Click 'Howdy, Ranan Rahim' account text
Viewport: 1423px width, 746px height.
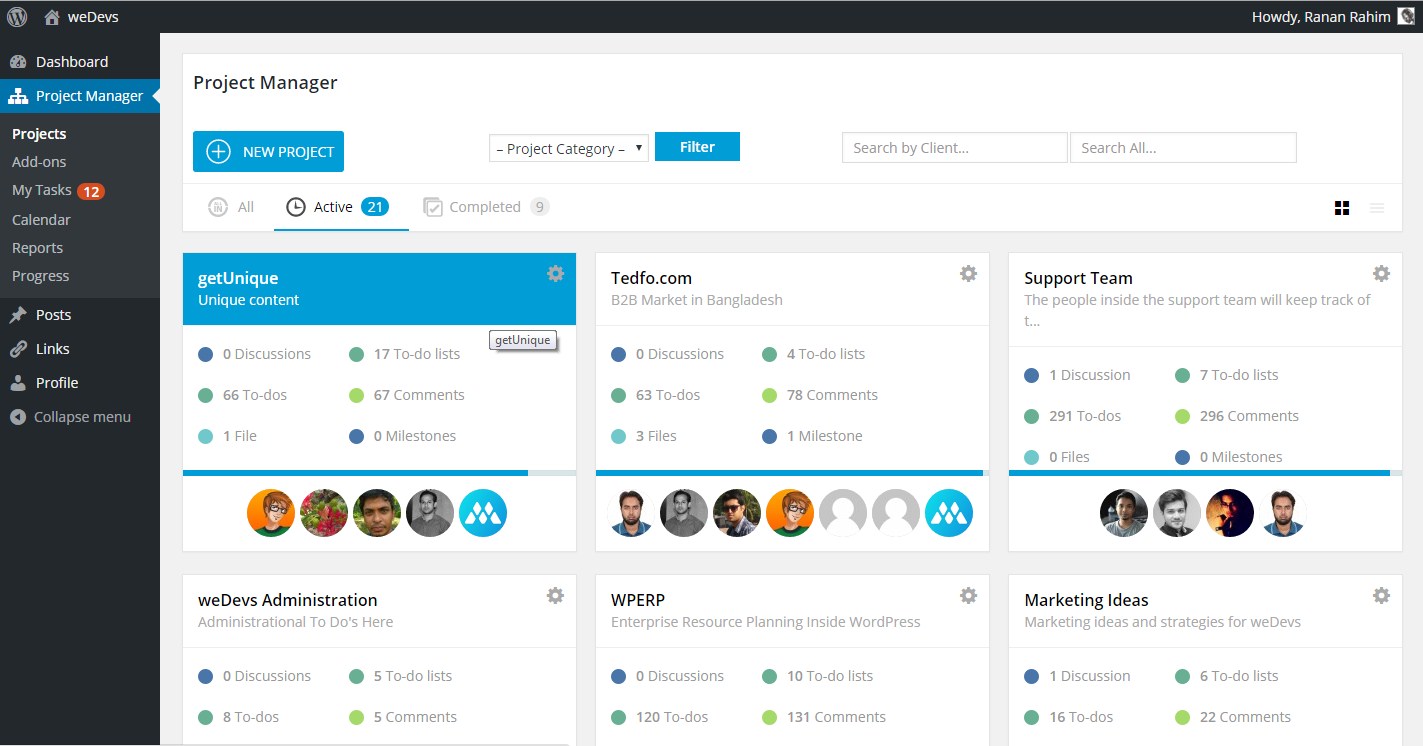1321,17
